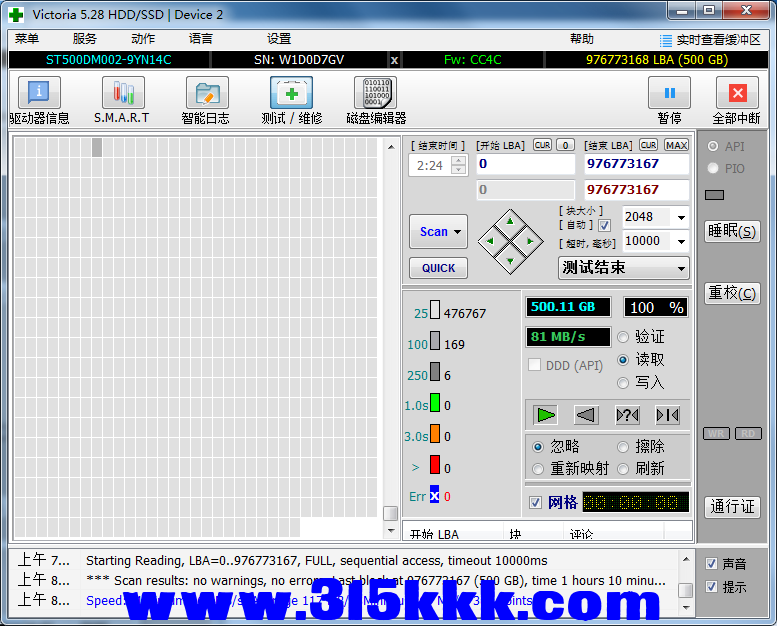
Task: Click the left arrow on navigation diamond
Action: [x=490, y=241]
